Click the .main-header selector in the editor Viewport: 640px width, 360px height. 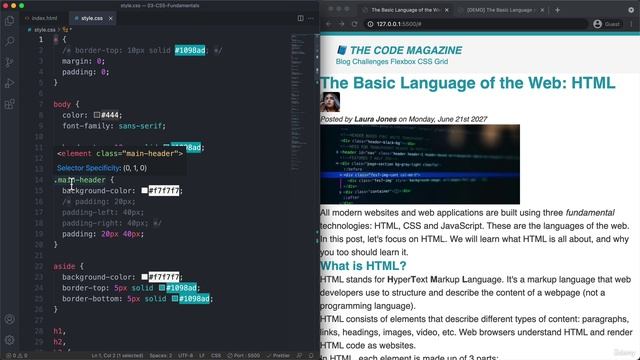pos(80,180)
